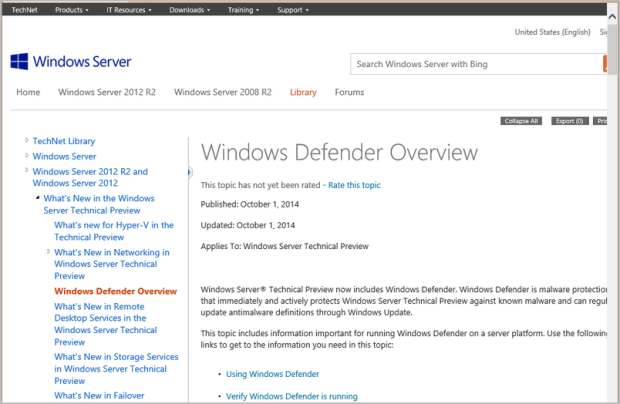Select Windows Server 2012 R2 tab
Image resolution: width=620 pixels, height=404 pixels.
(107, 92)
